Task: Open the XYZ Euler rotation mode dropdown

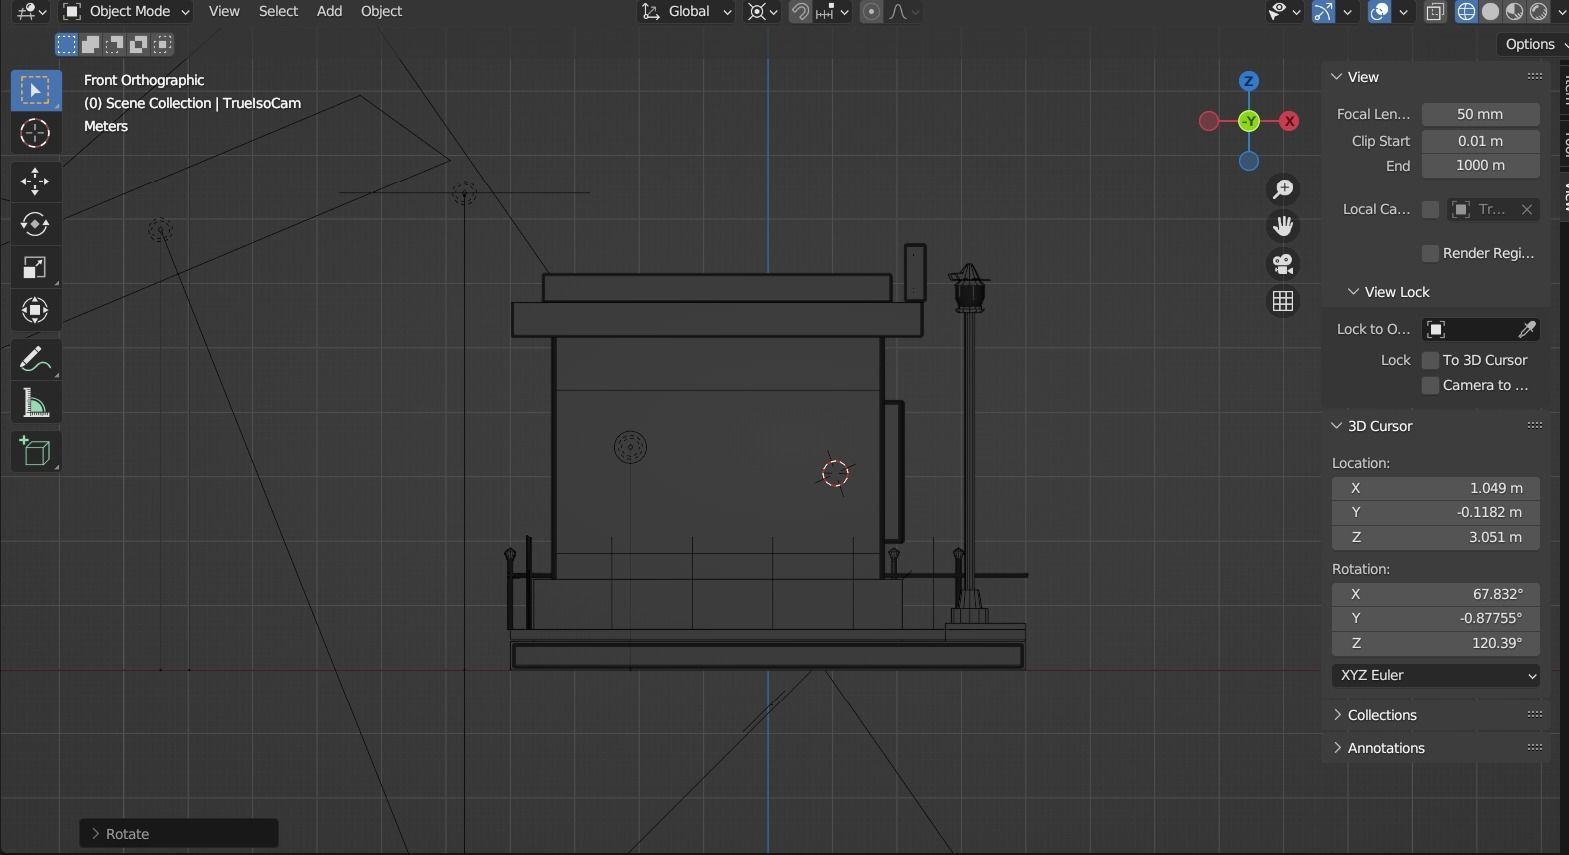Action: click(1436, 675)
